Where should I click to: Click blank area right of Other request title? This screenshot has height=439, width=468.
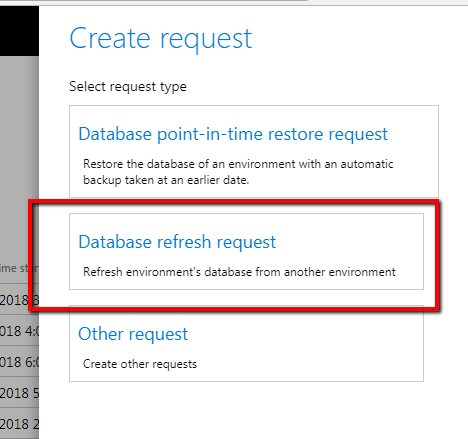click(x=300, y=334)
